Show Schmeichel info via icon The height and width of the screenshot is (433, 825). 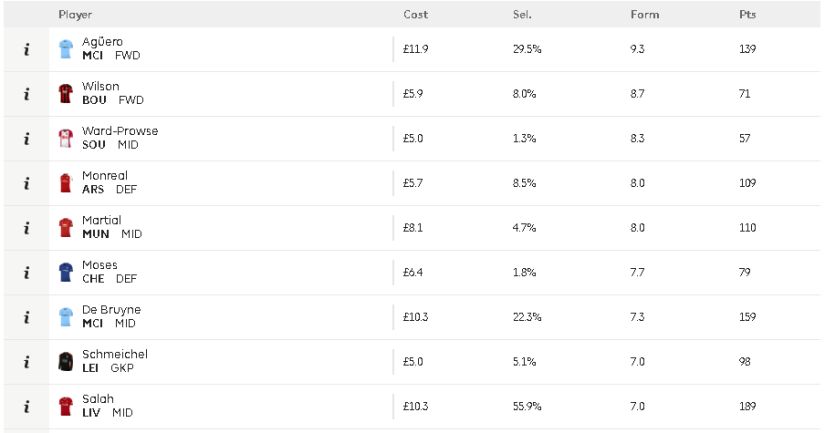click(x=26, y=362)
